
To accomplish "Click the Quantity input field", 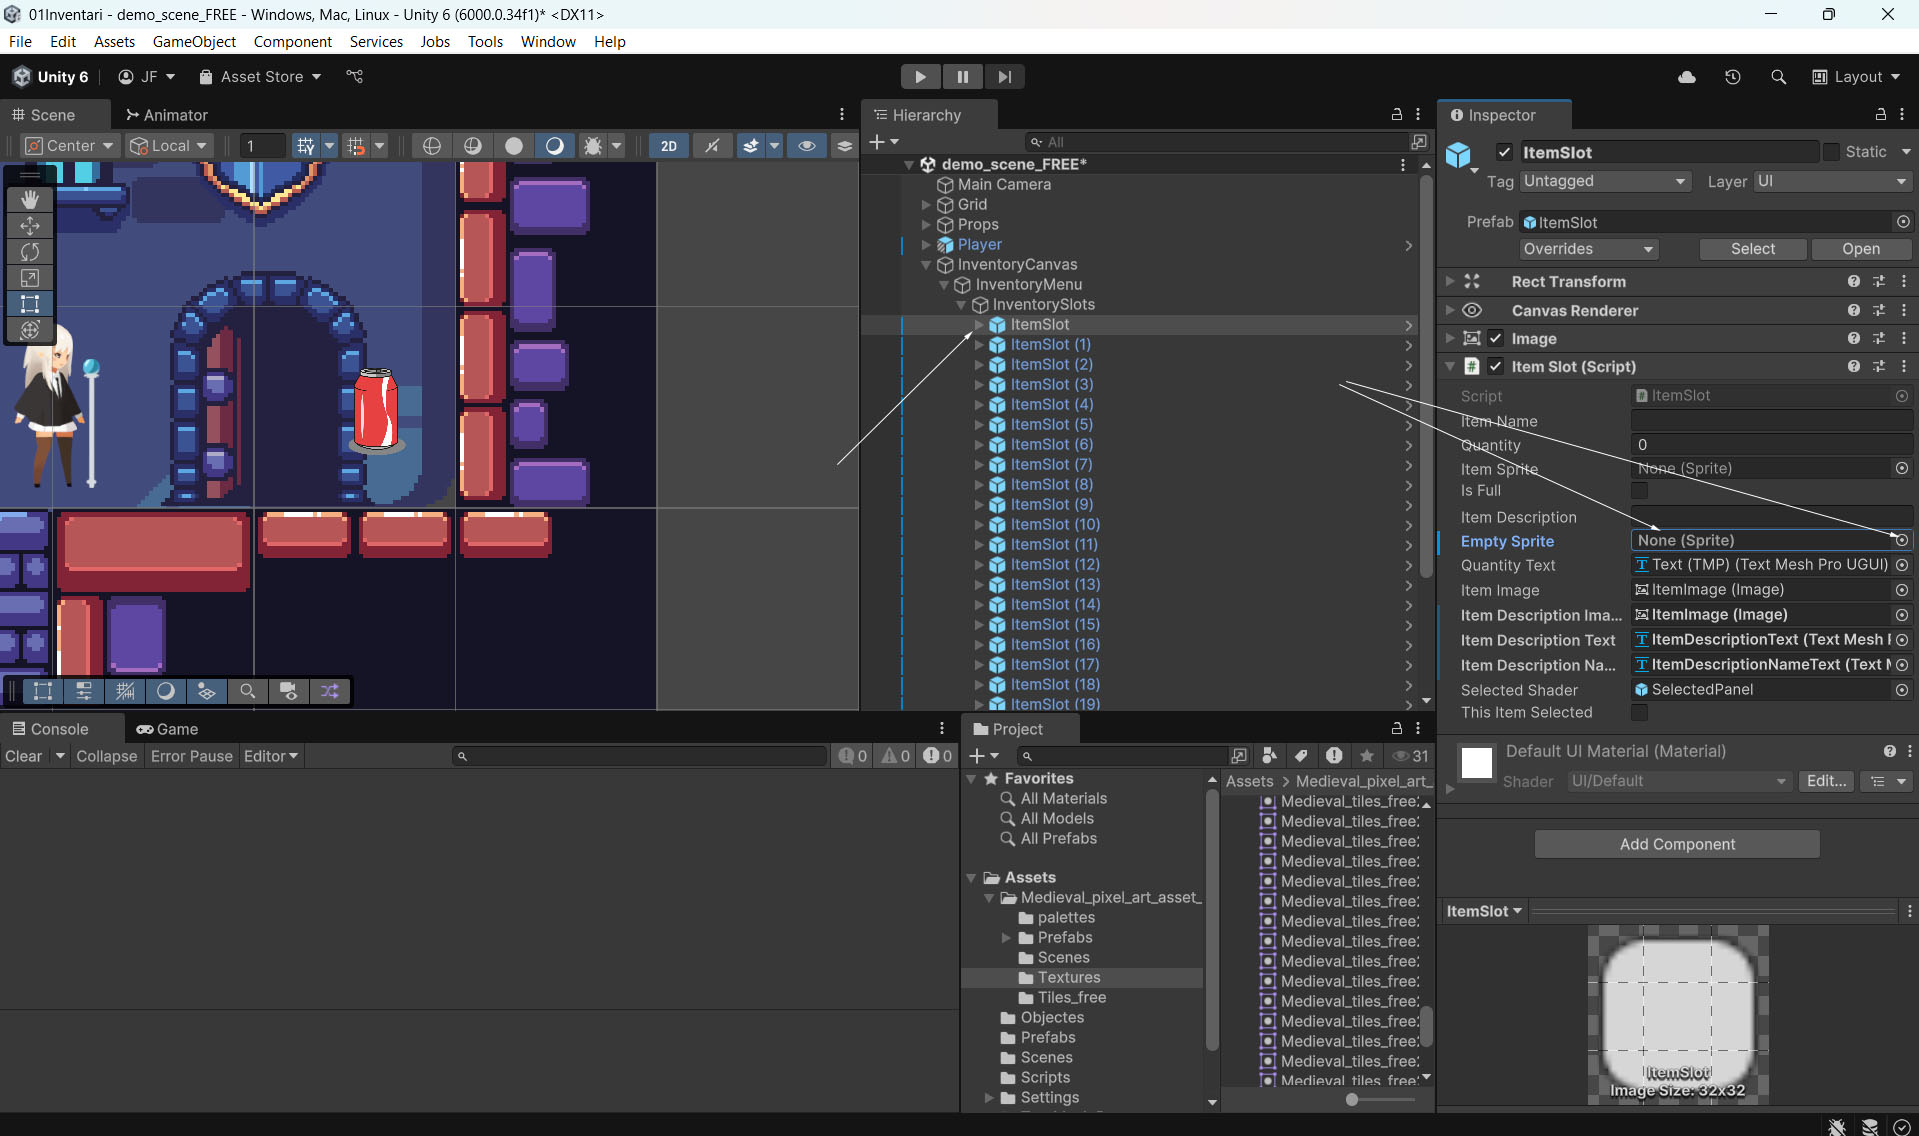I will 1771,445.
